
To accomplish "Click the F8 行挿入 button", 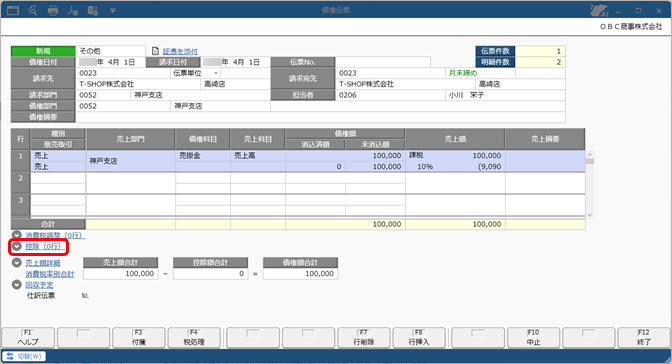I will (419, 337).
